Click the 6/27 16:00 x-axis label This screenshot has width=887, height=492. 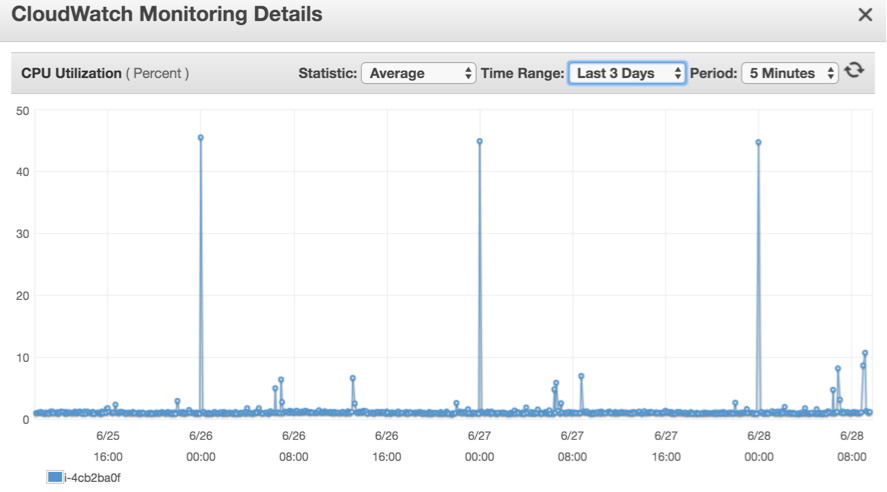(666, 446)
